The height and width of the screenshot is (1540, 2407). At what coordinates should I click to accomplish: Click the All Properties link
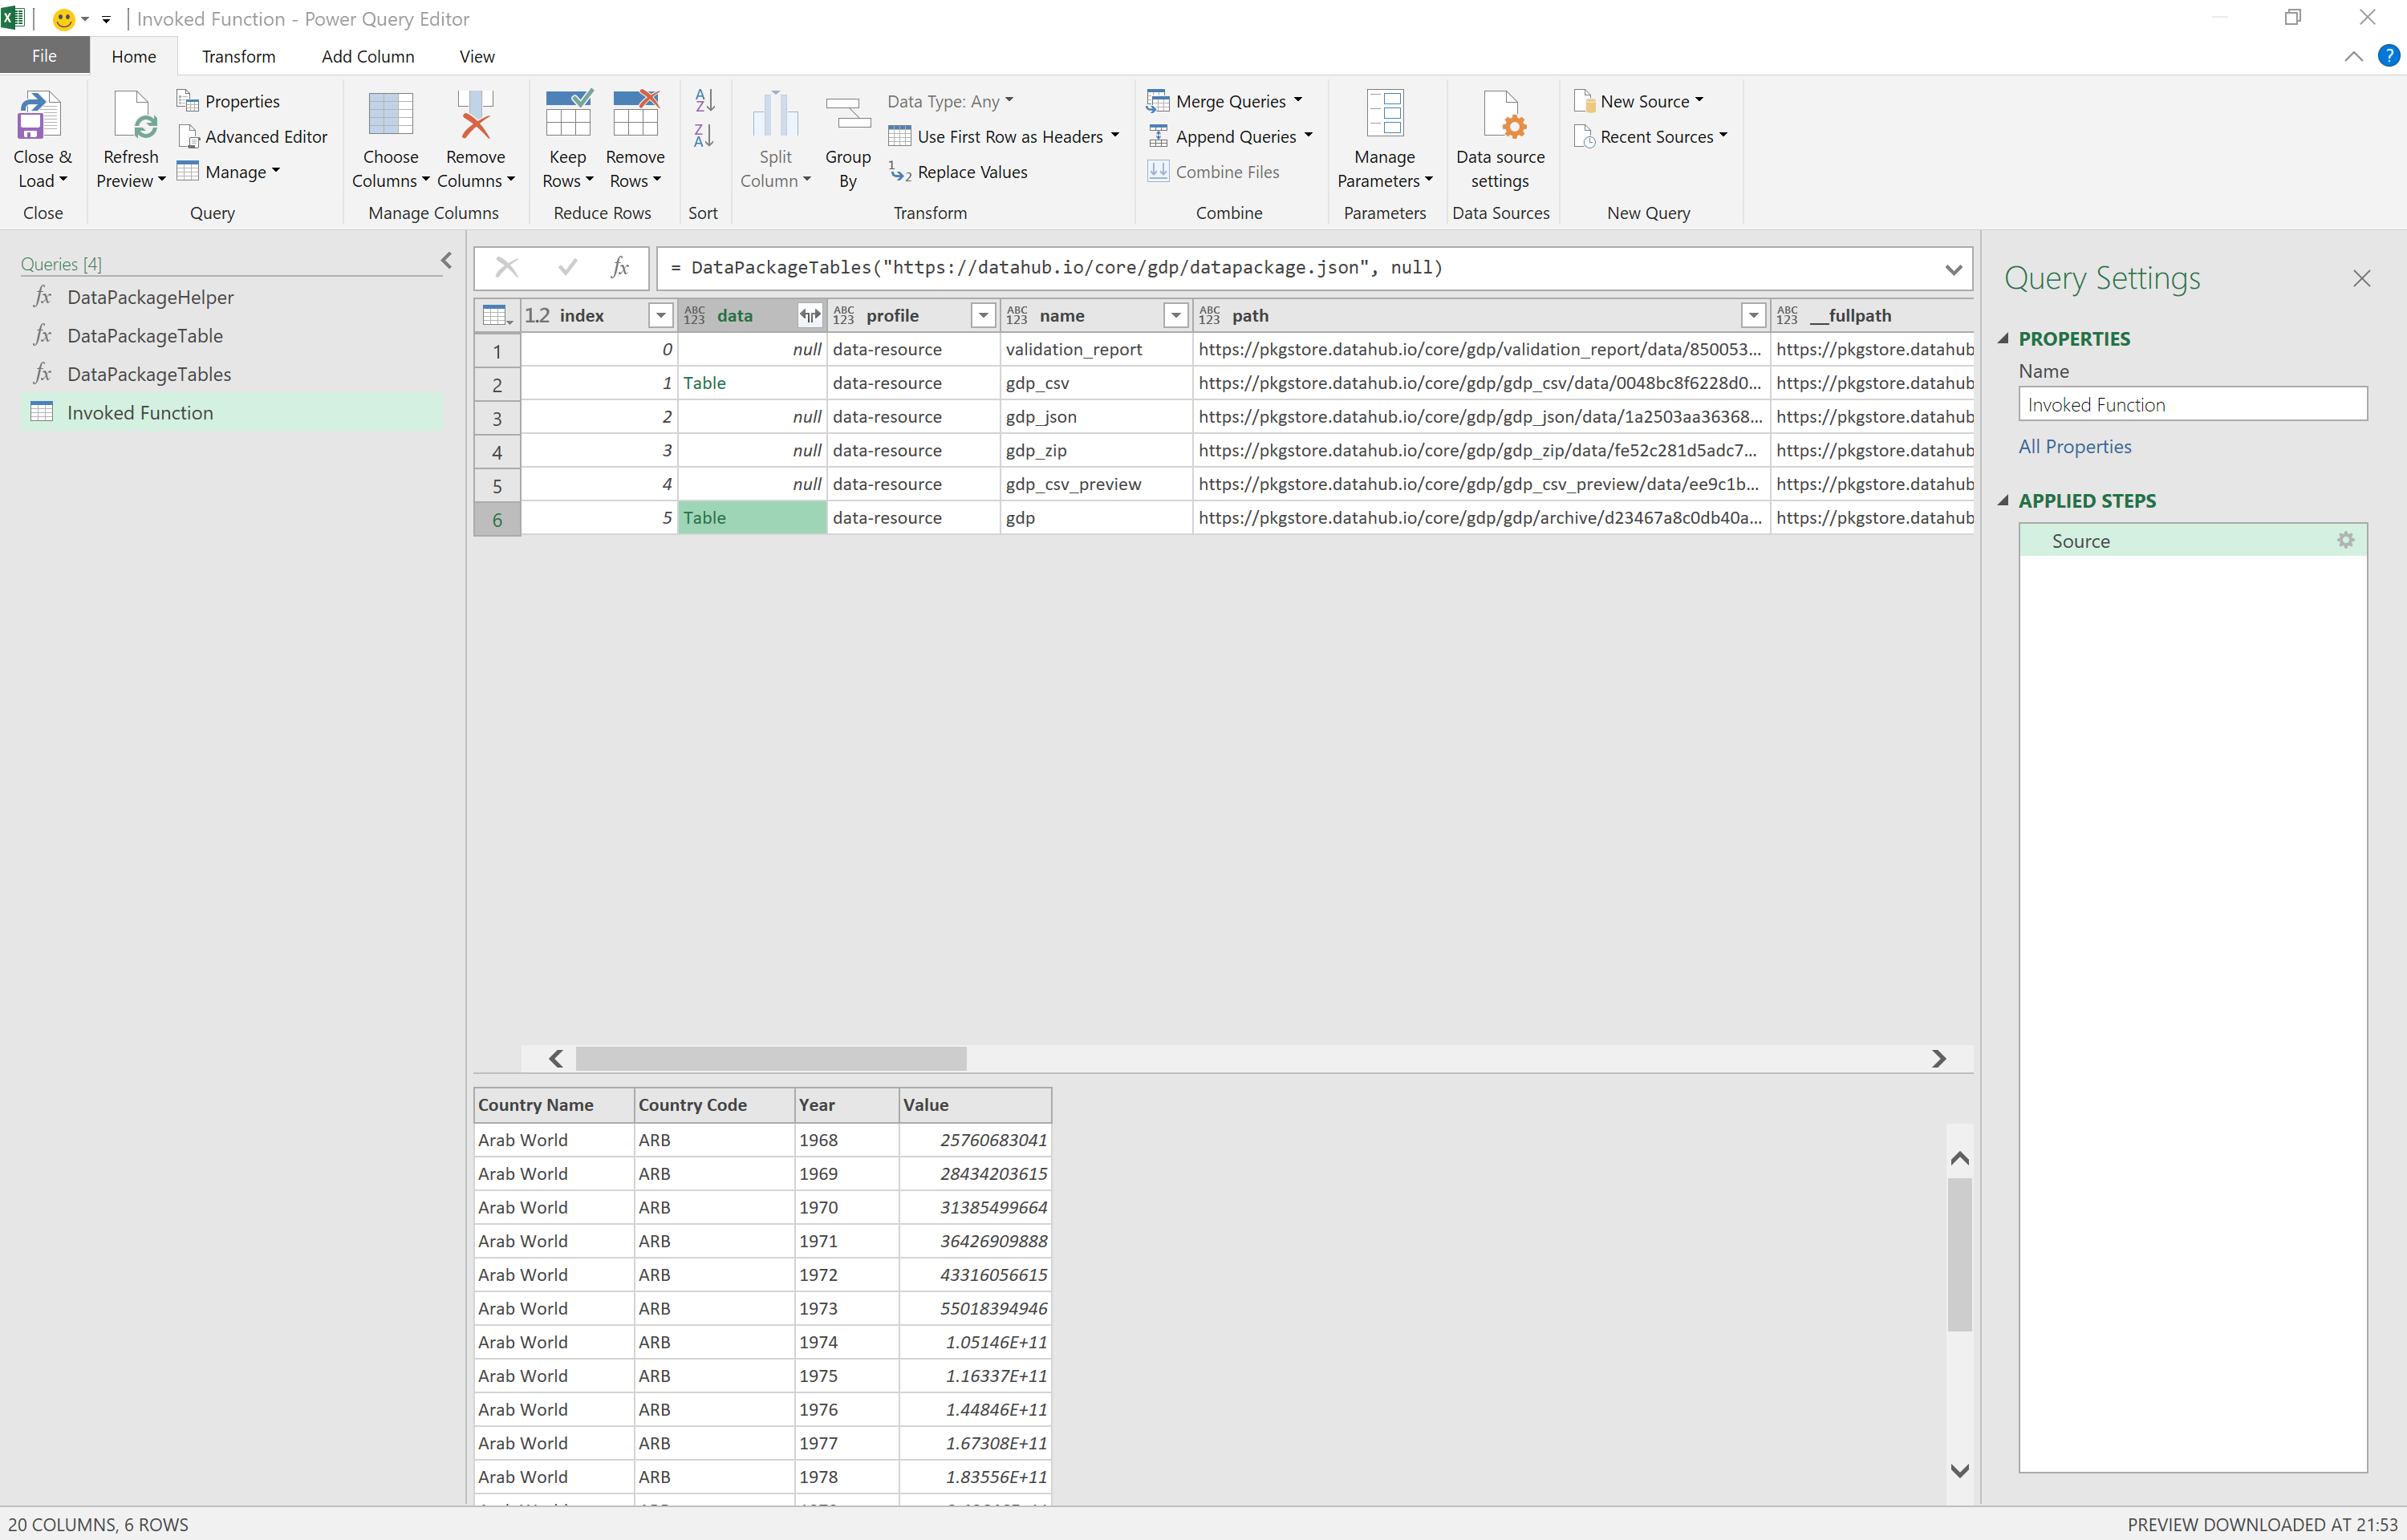2074,447
